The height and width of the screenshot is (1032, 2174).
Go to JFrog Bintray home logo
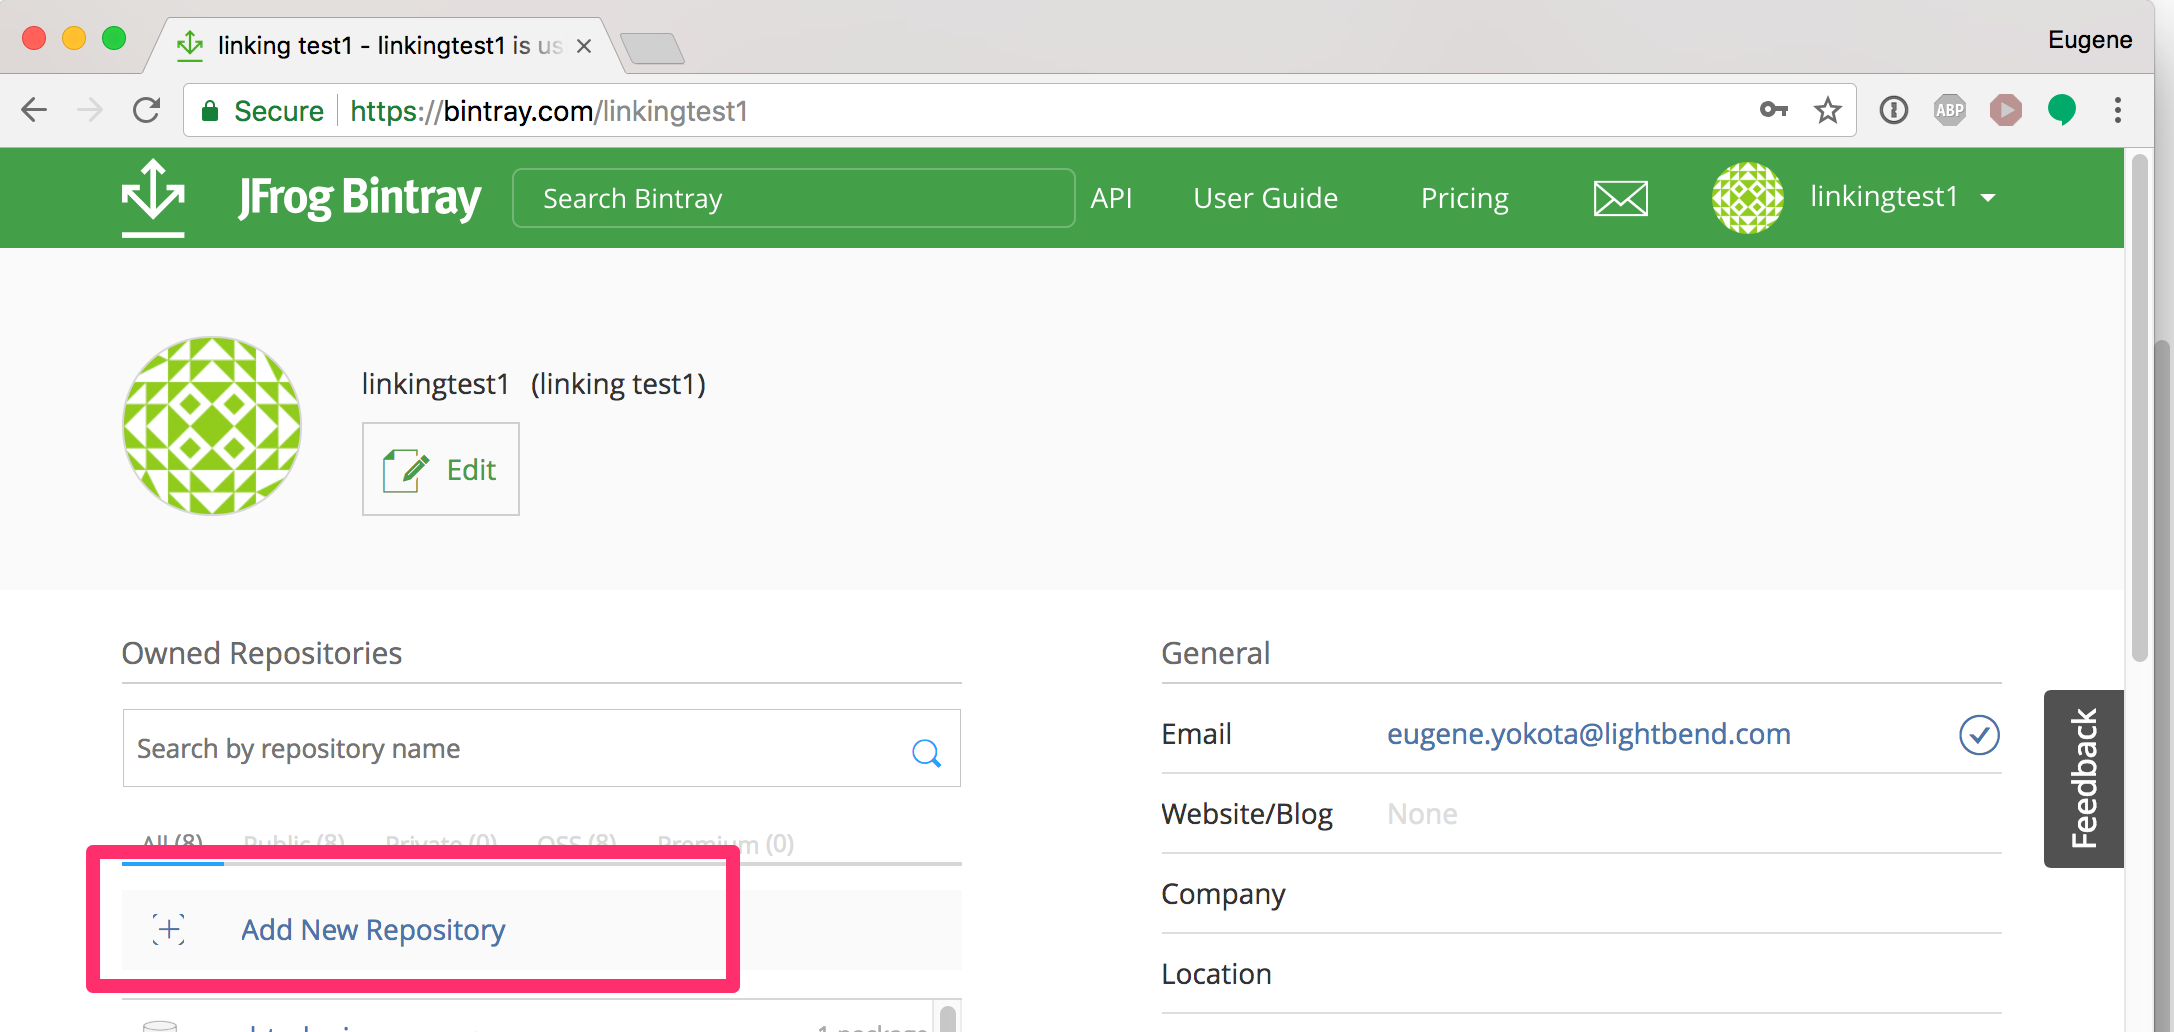[x=360, y=197]
